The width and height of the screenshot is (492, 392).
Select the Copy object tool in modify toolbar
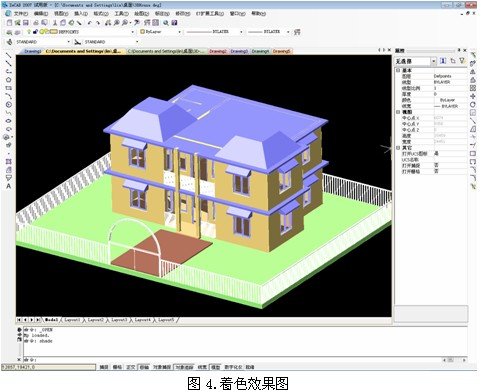[x=473, y=63]
